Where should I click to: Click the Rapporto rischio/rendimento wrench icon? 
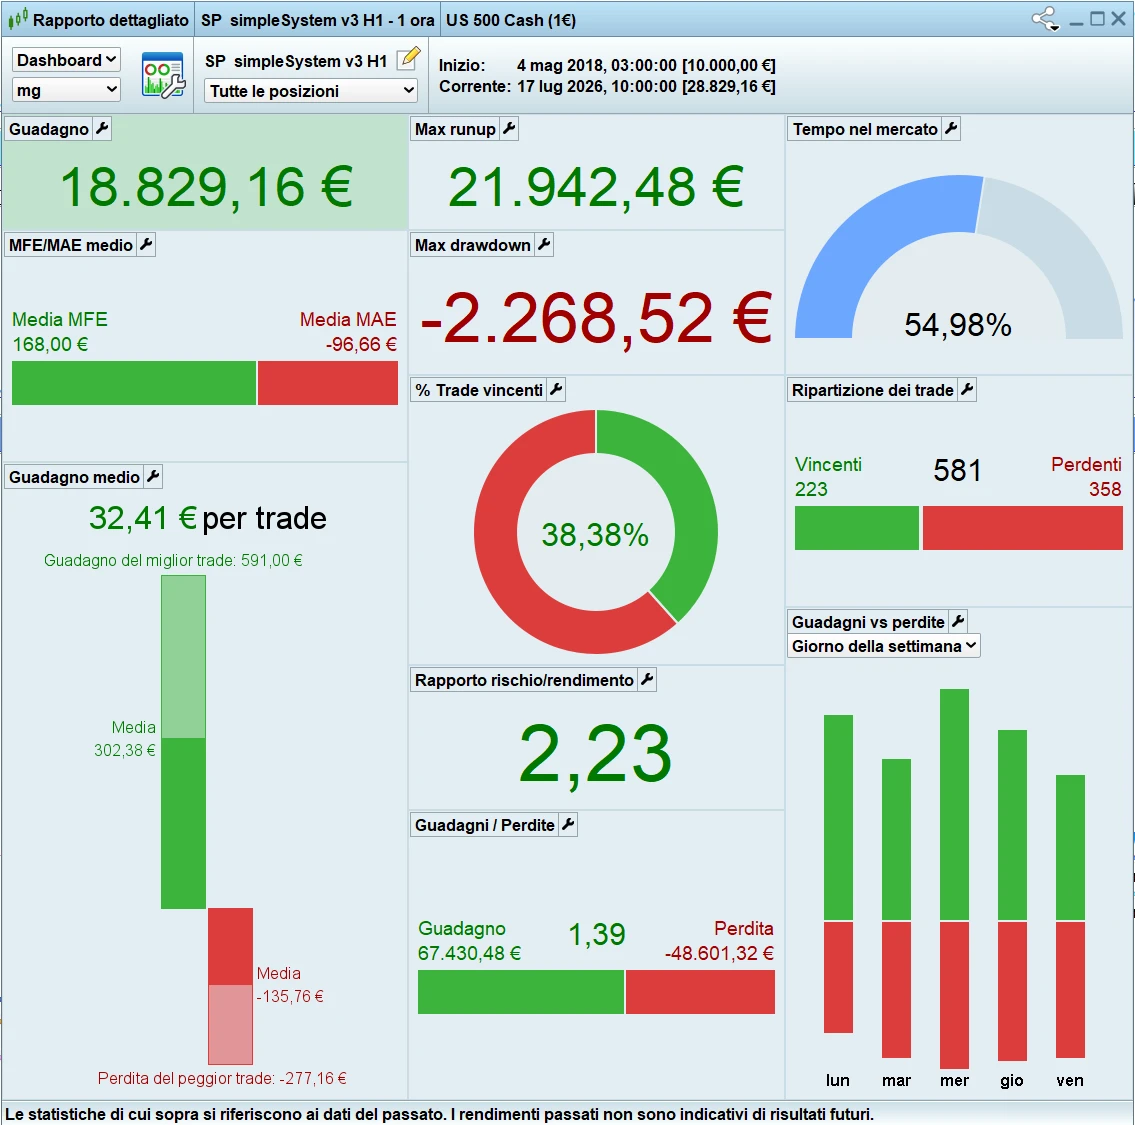coord(647,679)
